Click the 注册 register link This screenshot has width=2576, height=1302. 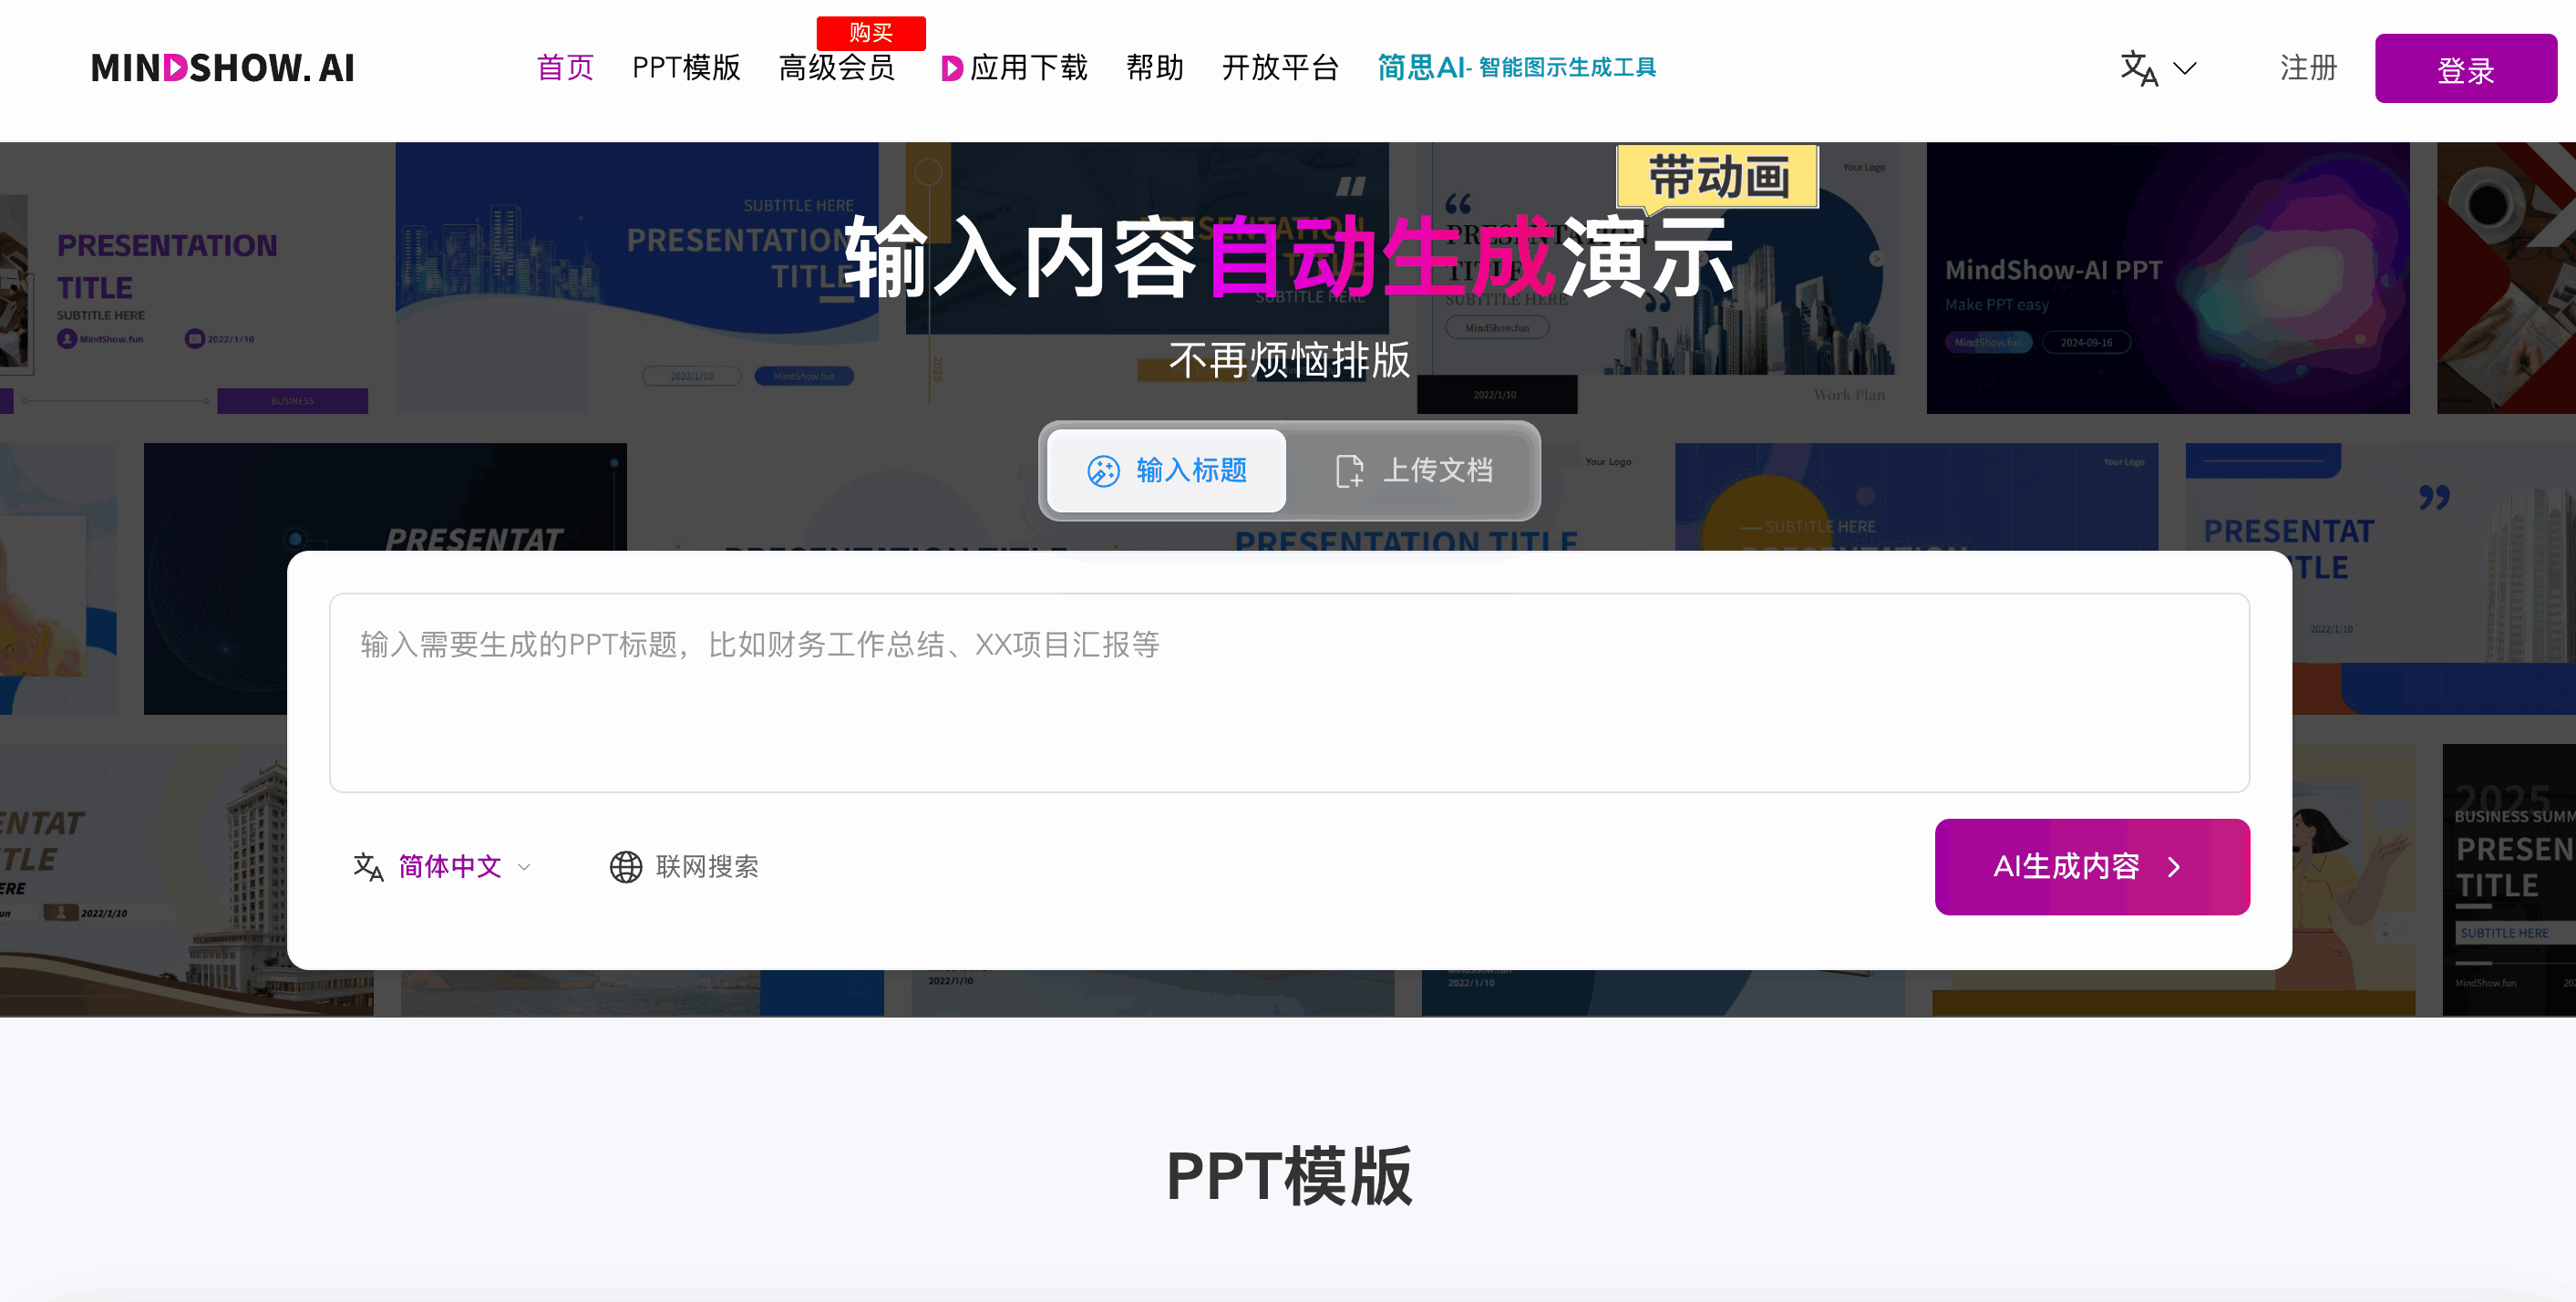[2308, 68]
